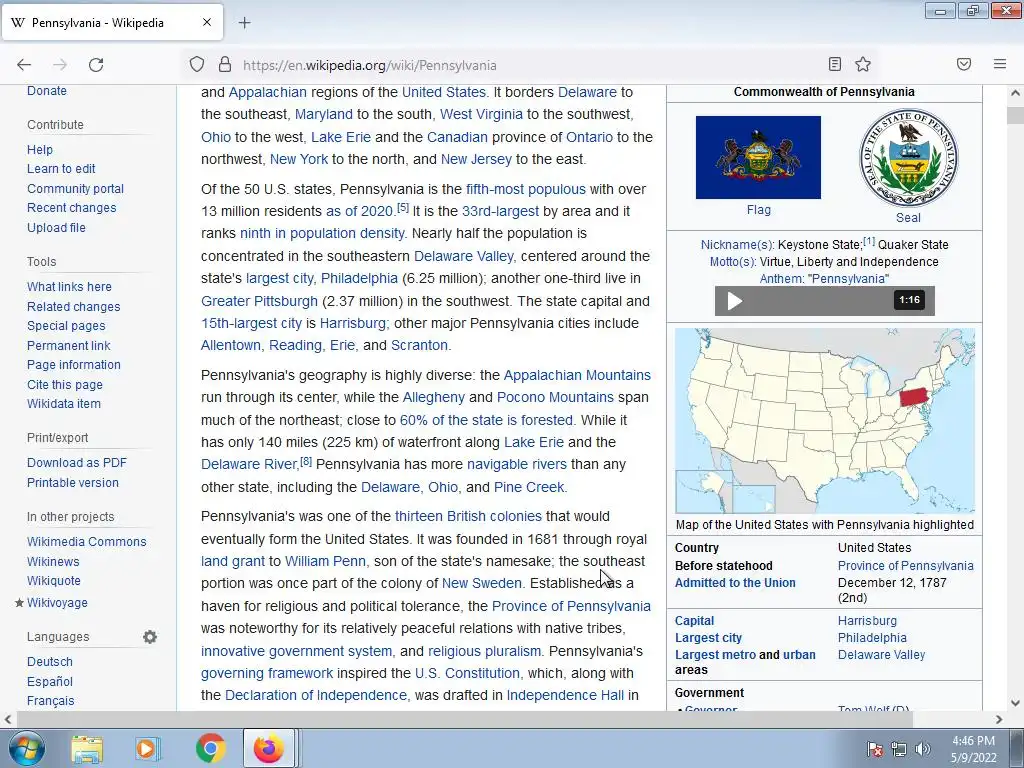The width and height of the screenshot is (1024, 768).
Task: Open network icon in system tray
Action: click(x=899, y=749)
